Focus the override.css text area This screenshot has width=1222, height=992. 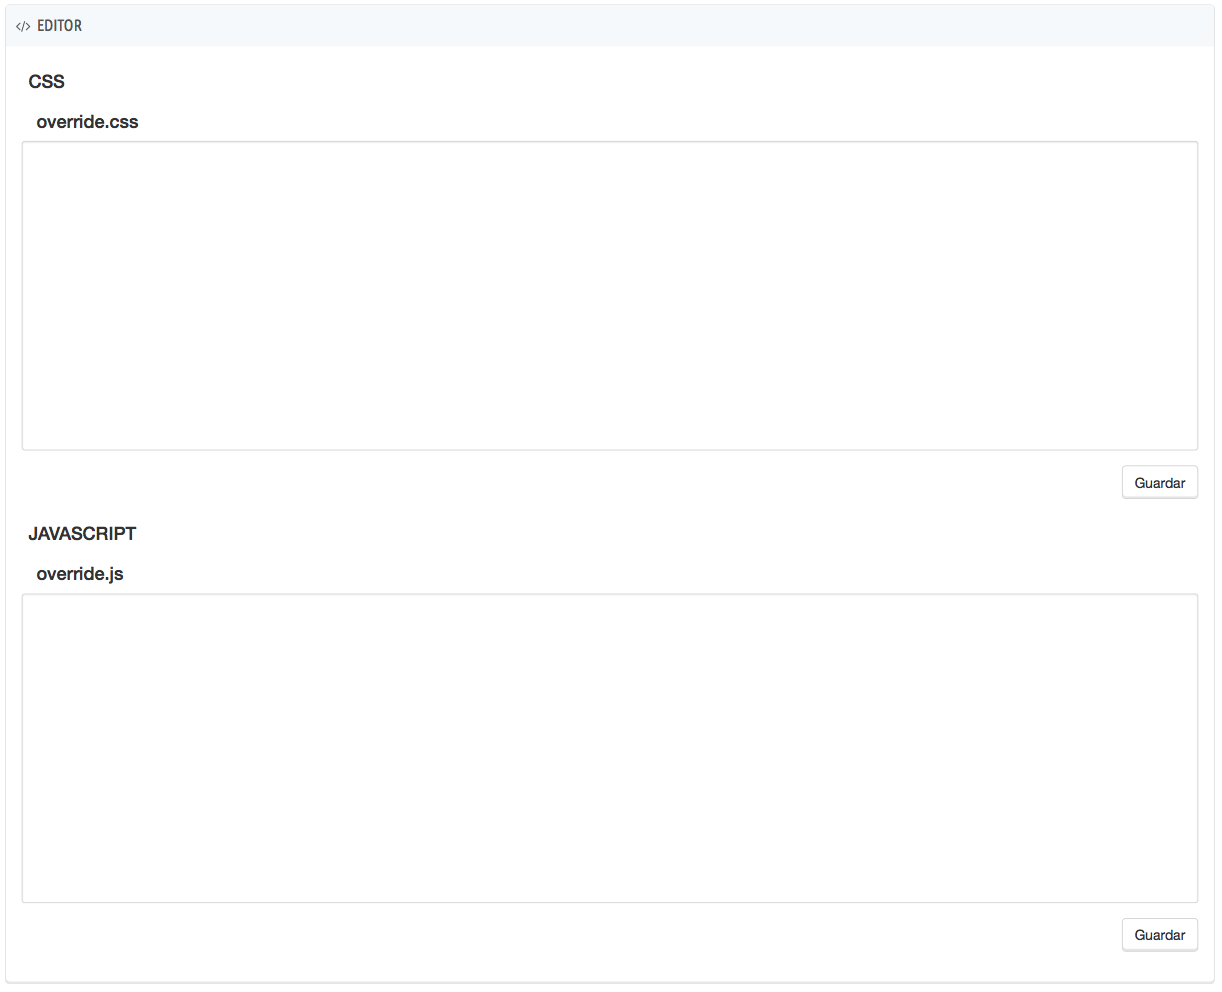[609, 296]
